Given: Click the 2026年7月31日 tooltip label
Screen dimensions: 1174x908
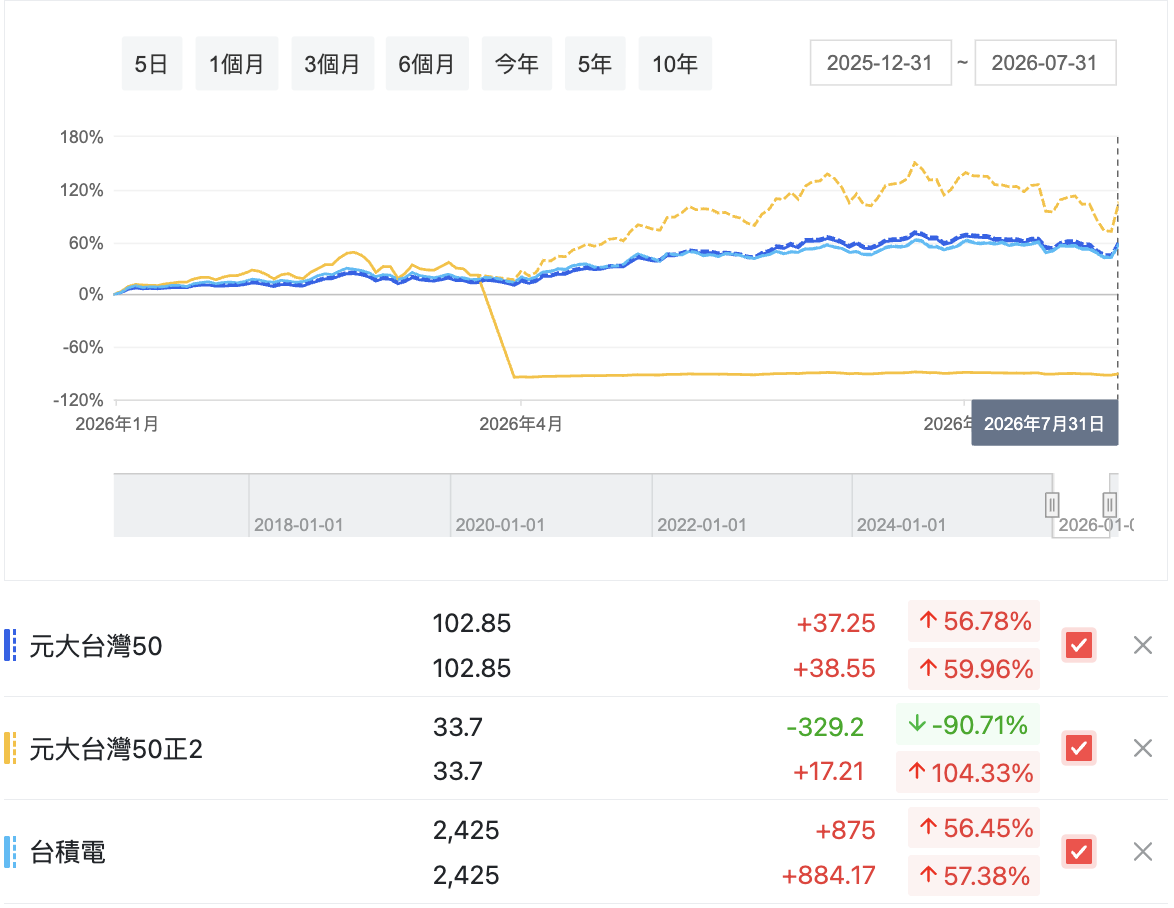Looking at the screenshot, I should [1044, 424].
